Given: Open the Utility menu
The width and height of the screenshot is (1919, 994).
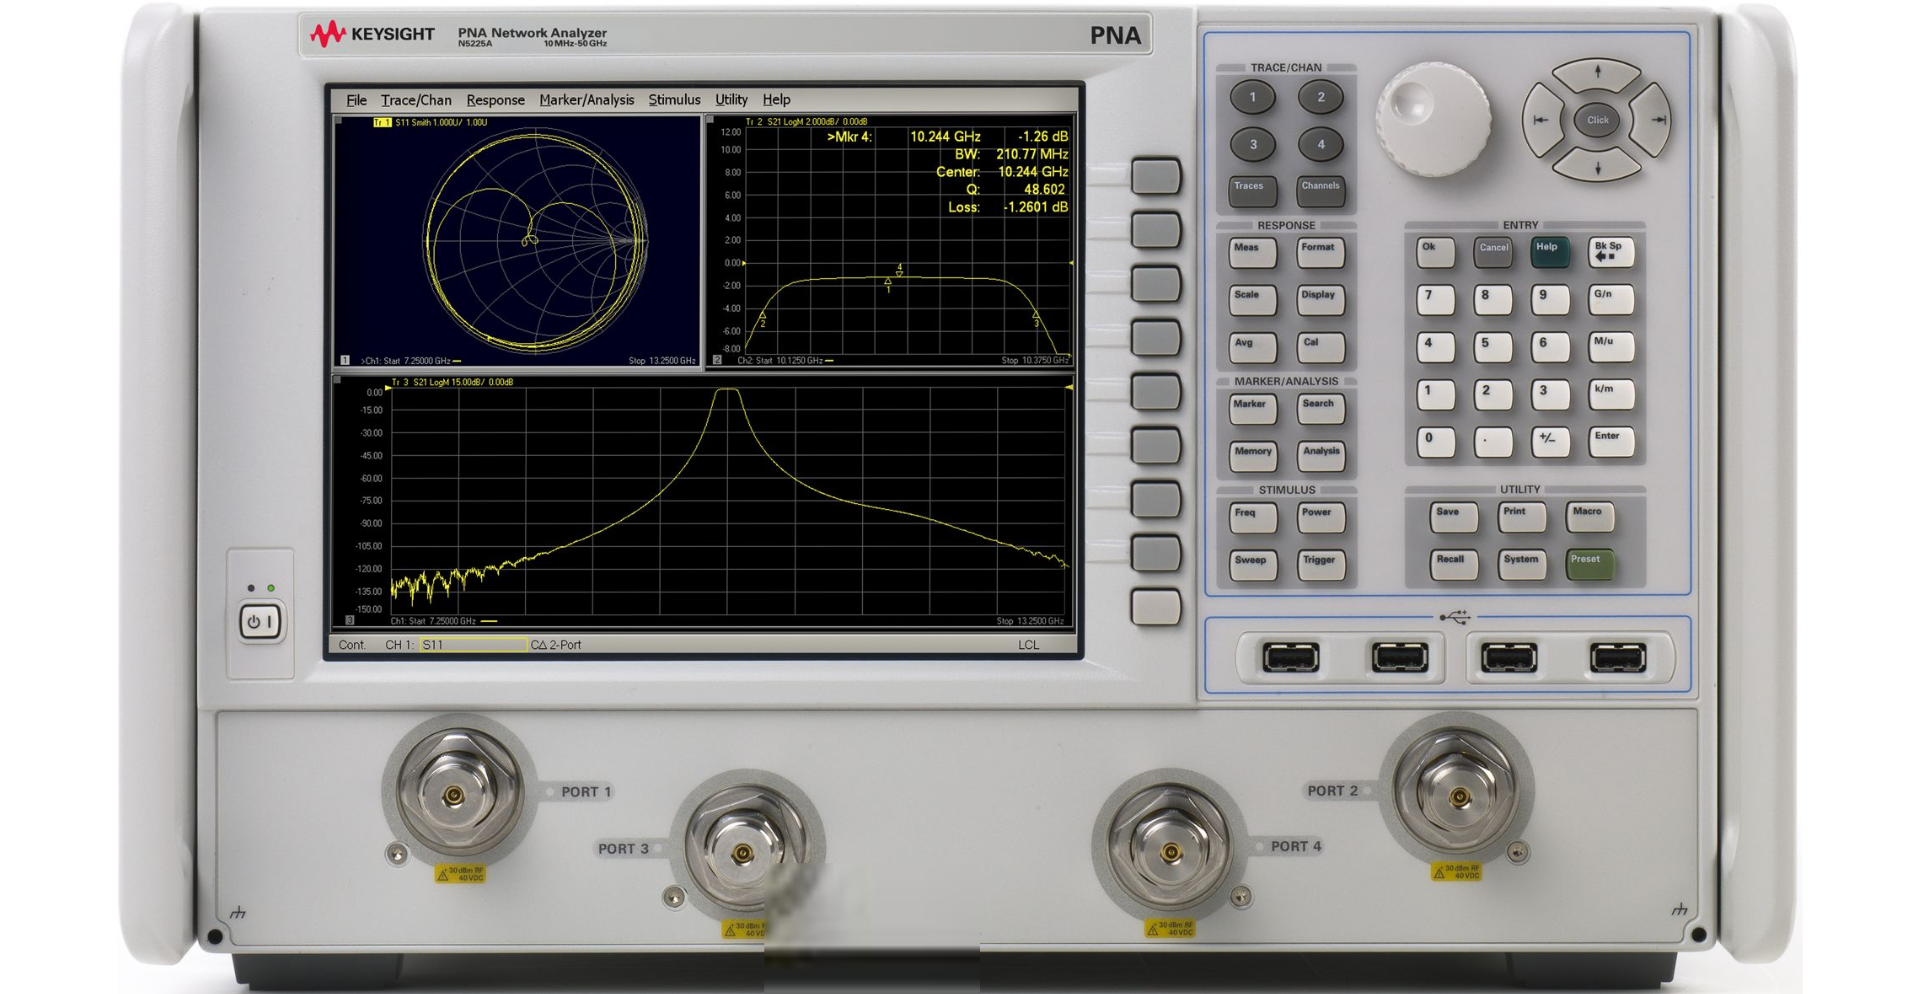Looking at the screenshot, I should click(x=731, y=99).
